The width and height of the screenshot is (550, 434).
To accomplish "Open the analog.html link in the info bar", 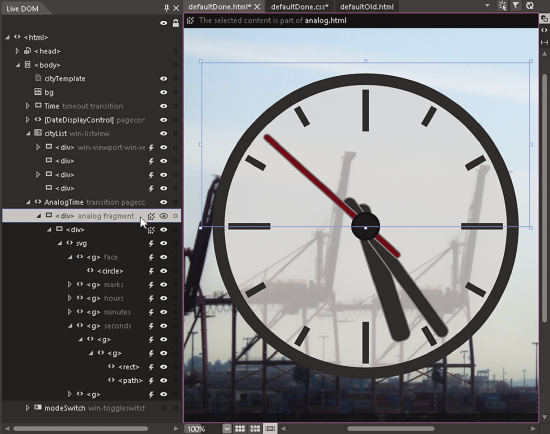I will (325, 20).
